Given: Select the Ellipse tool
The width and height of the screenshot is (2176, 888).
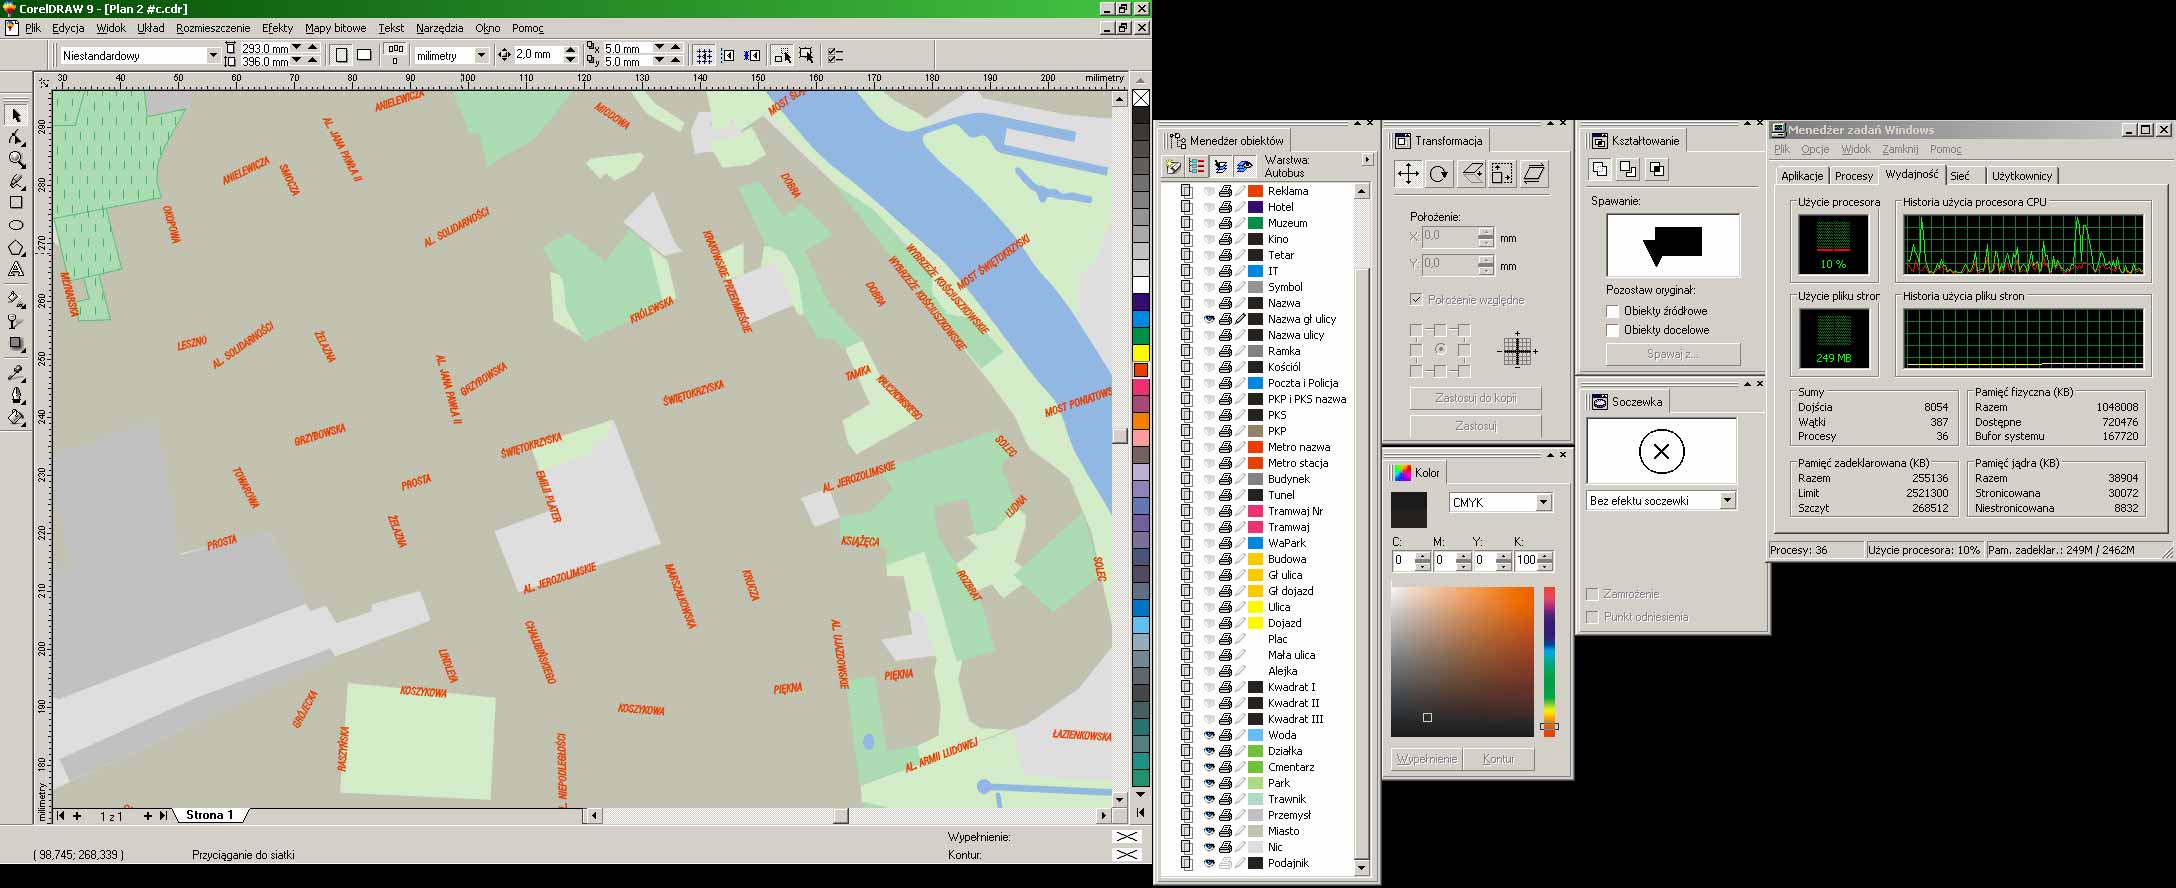Looking at the screenshot, I should click(16, 226).
